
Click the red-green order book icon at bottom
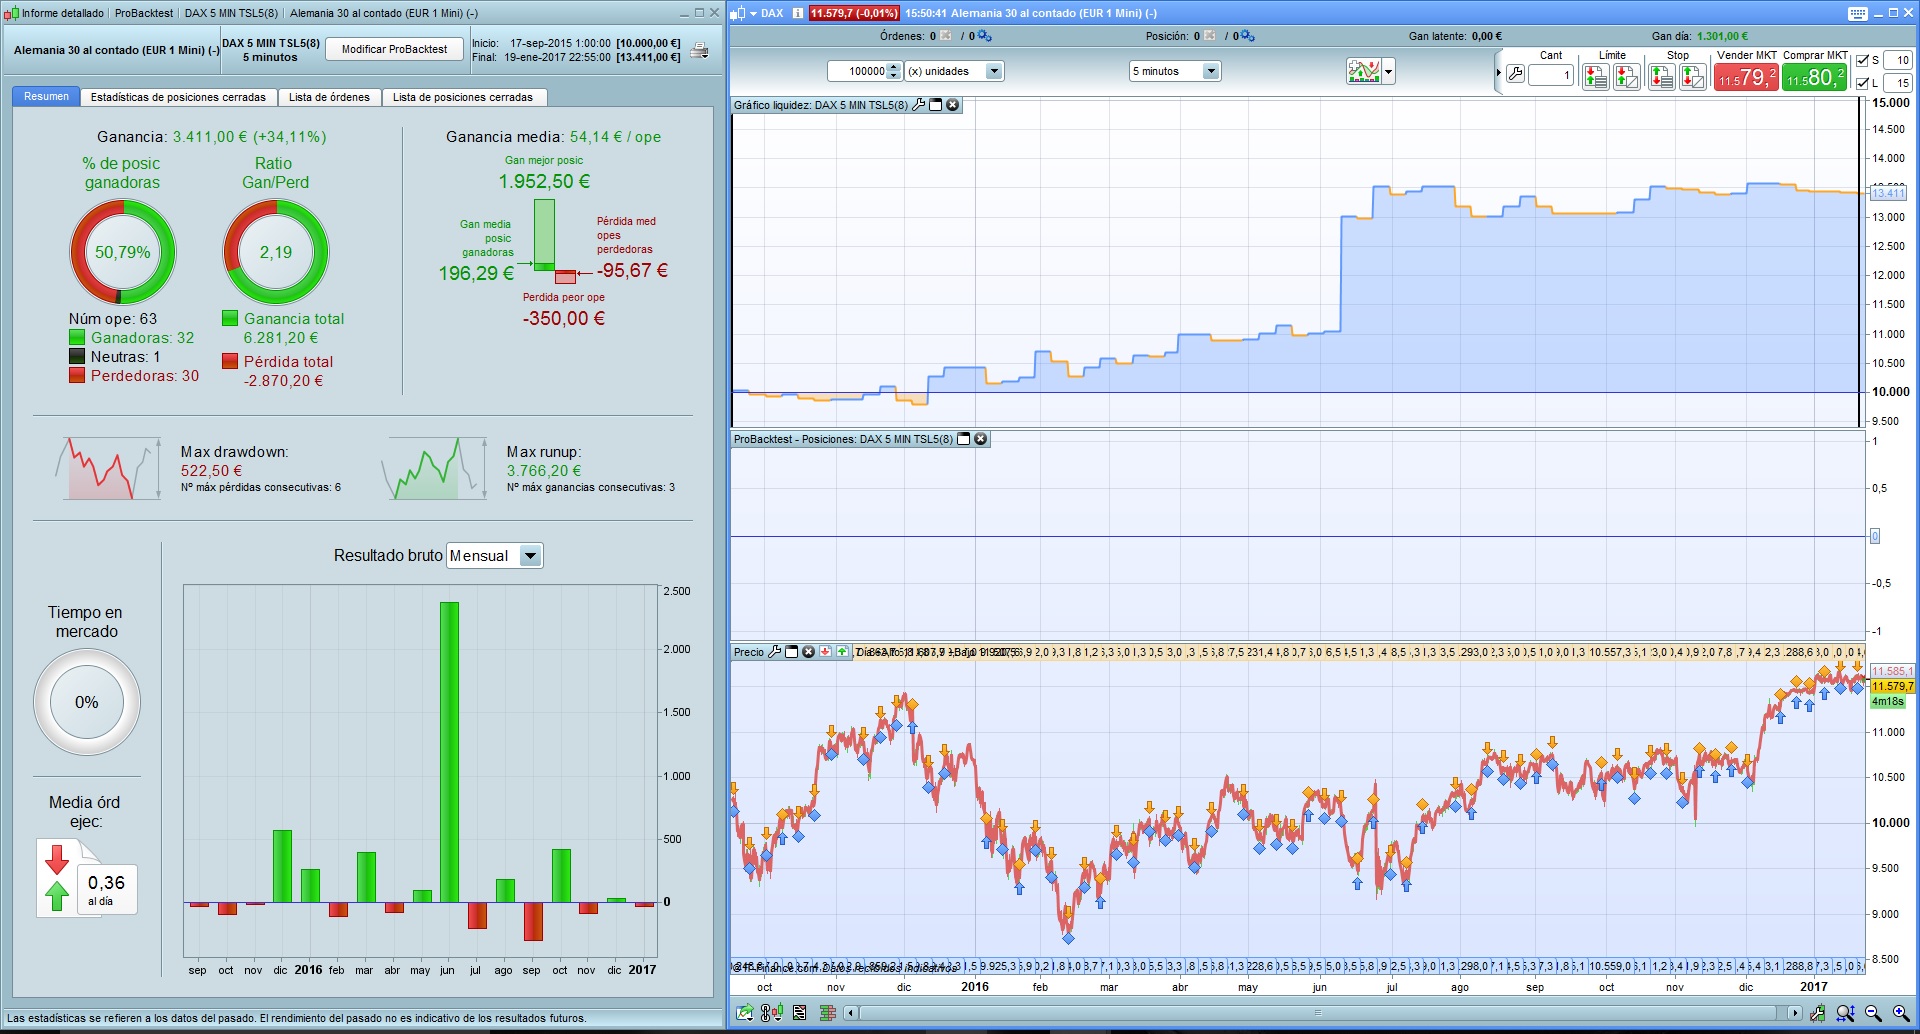pos(827,1013)
